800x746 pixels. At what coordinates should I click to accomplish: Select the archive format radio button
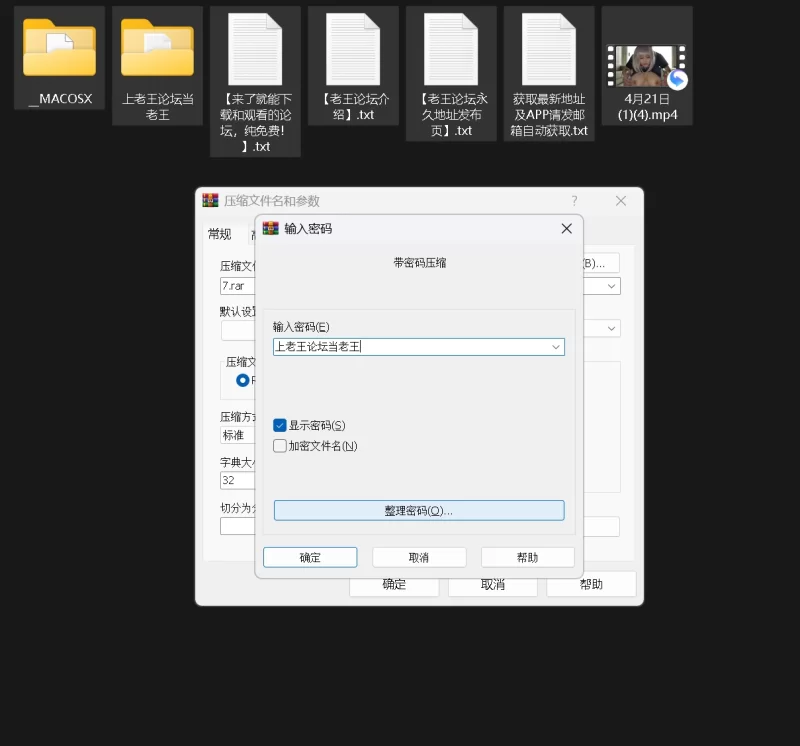pyautogui.click(x=242, y=380)
